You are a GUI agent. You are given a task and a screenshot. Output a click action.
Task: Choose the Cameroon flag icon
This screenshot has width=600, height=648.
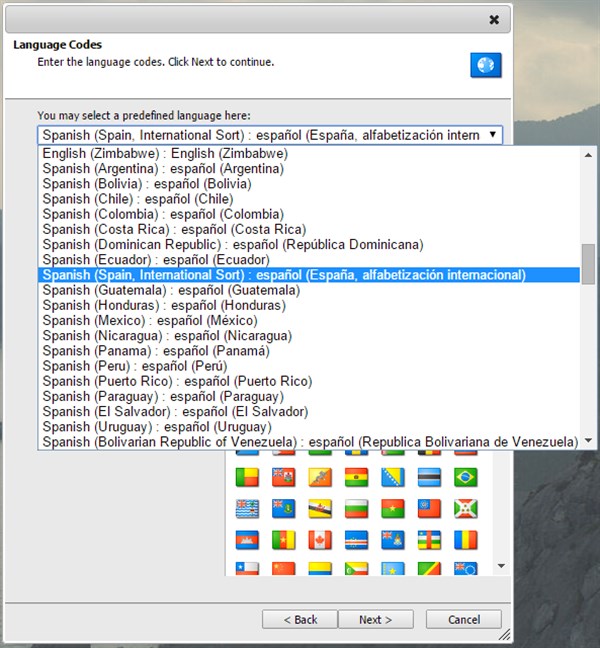click(x=283, y=540)
